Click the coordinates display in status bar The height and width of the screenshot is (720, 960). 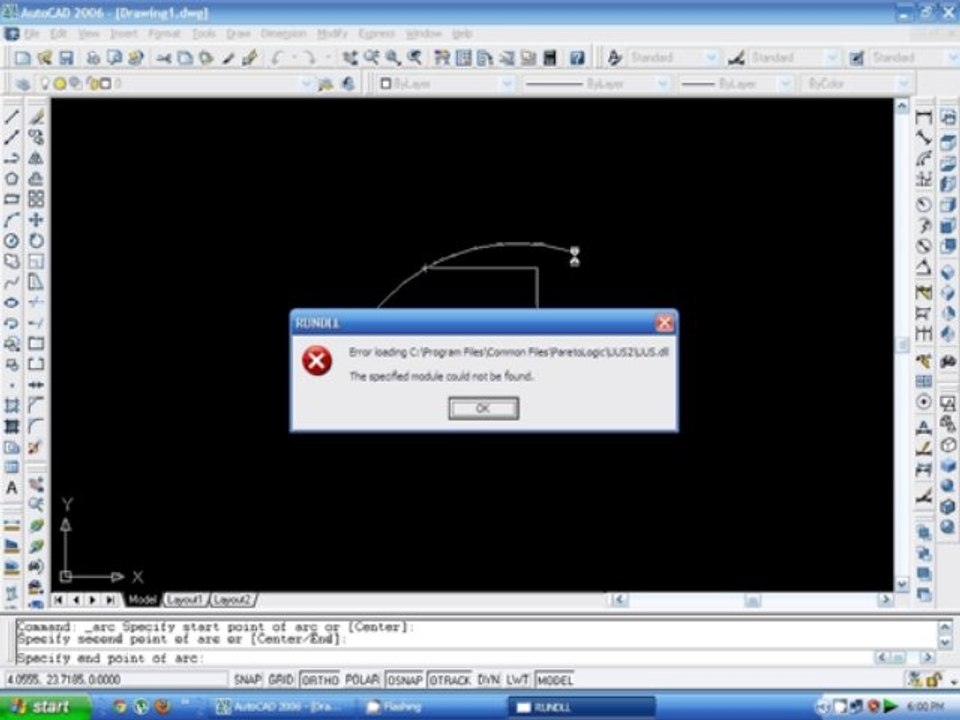(115, 680)
